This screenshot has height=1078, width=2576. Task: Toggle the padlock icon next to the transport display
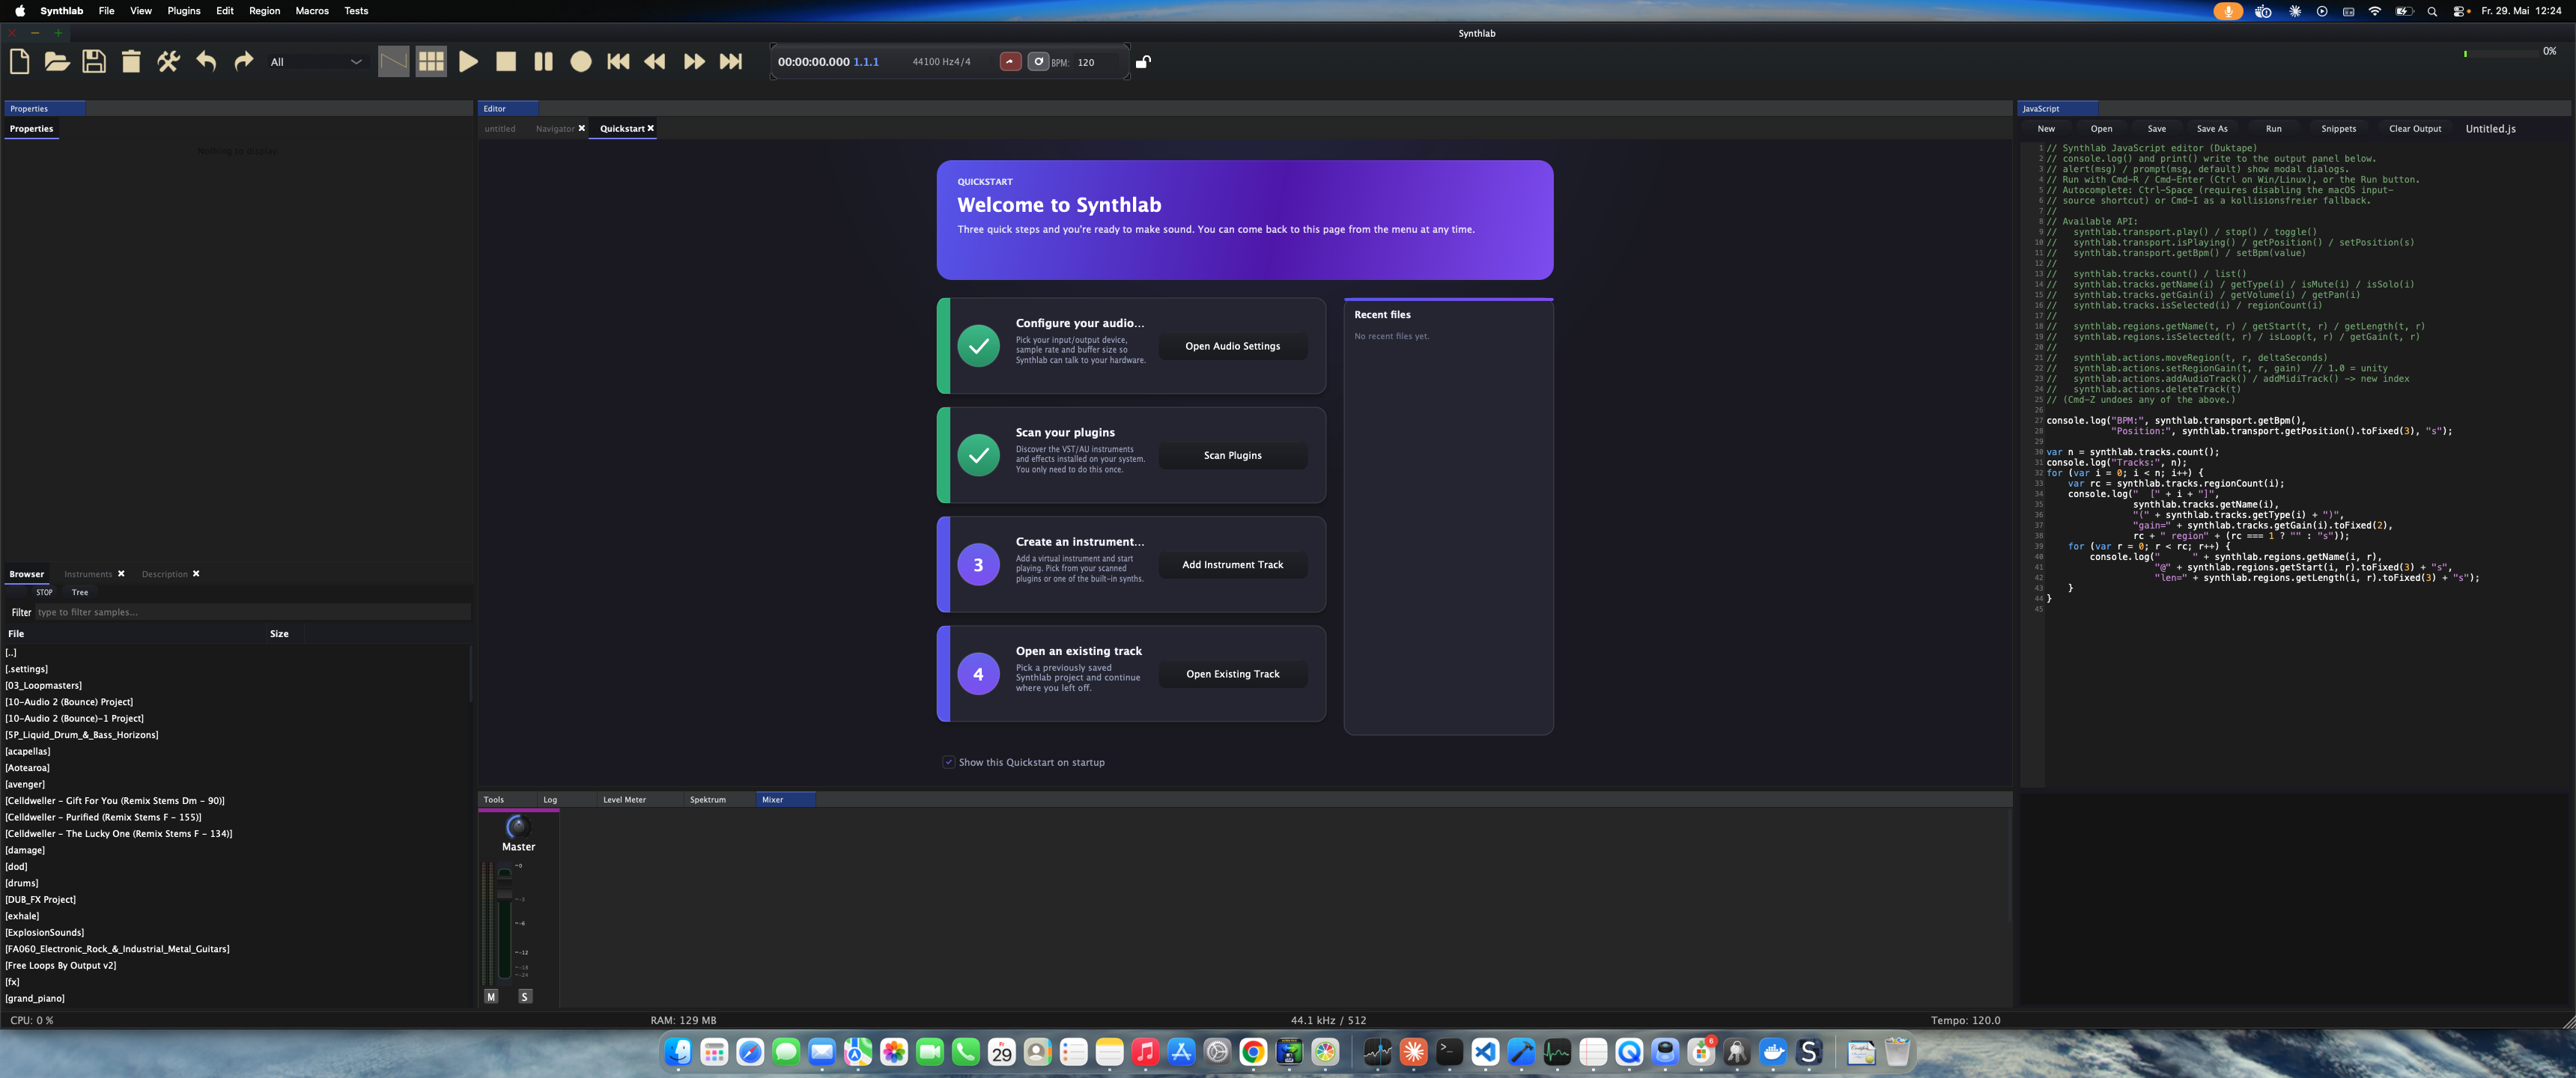(x=1143, y=62)
